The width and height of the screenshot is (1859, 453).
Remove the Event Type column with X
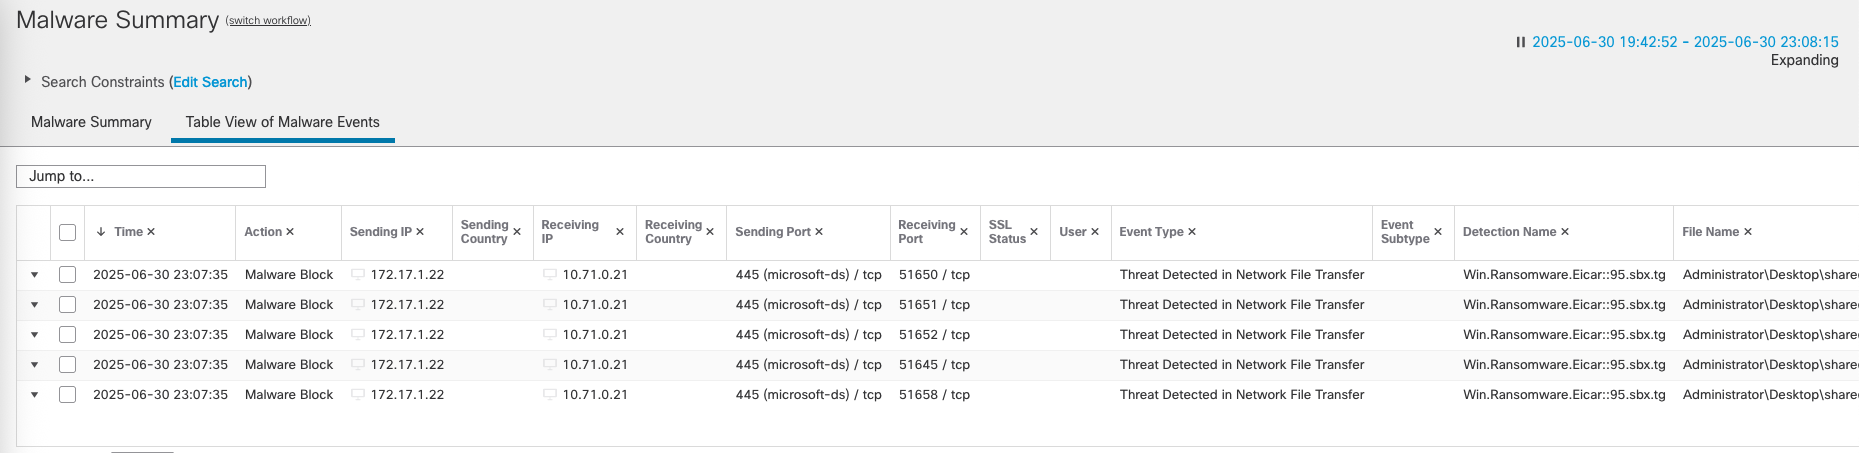tap(1192, 232)
